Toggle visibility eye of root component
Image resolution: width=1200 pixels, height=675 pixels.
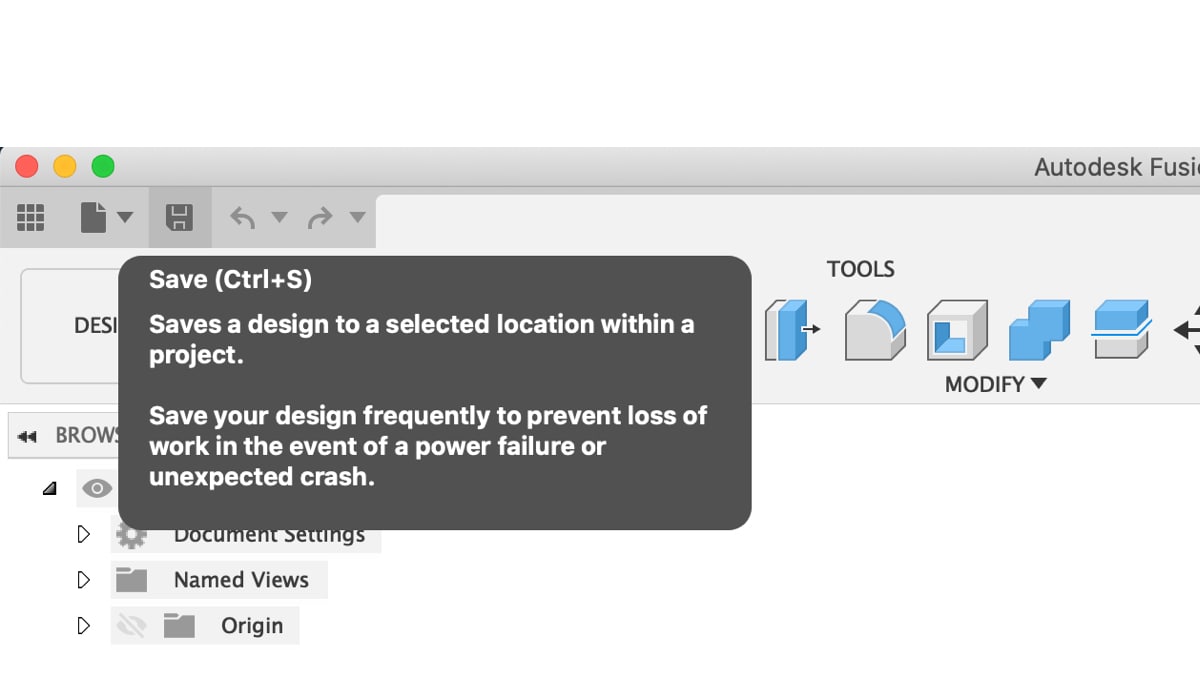97,489
